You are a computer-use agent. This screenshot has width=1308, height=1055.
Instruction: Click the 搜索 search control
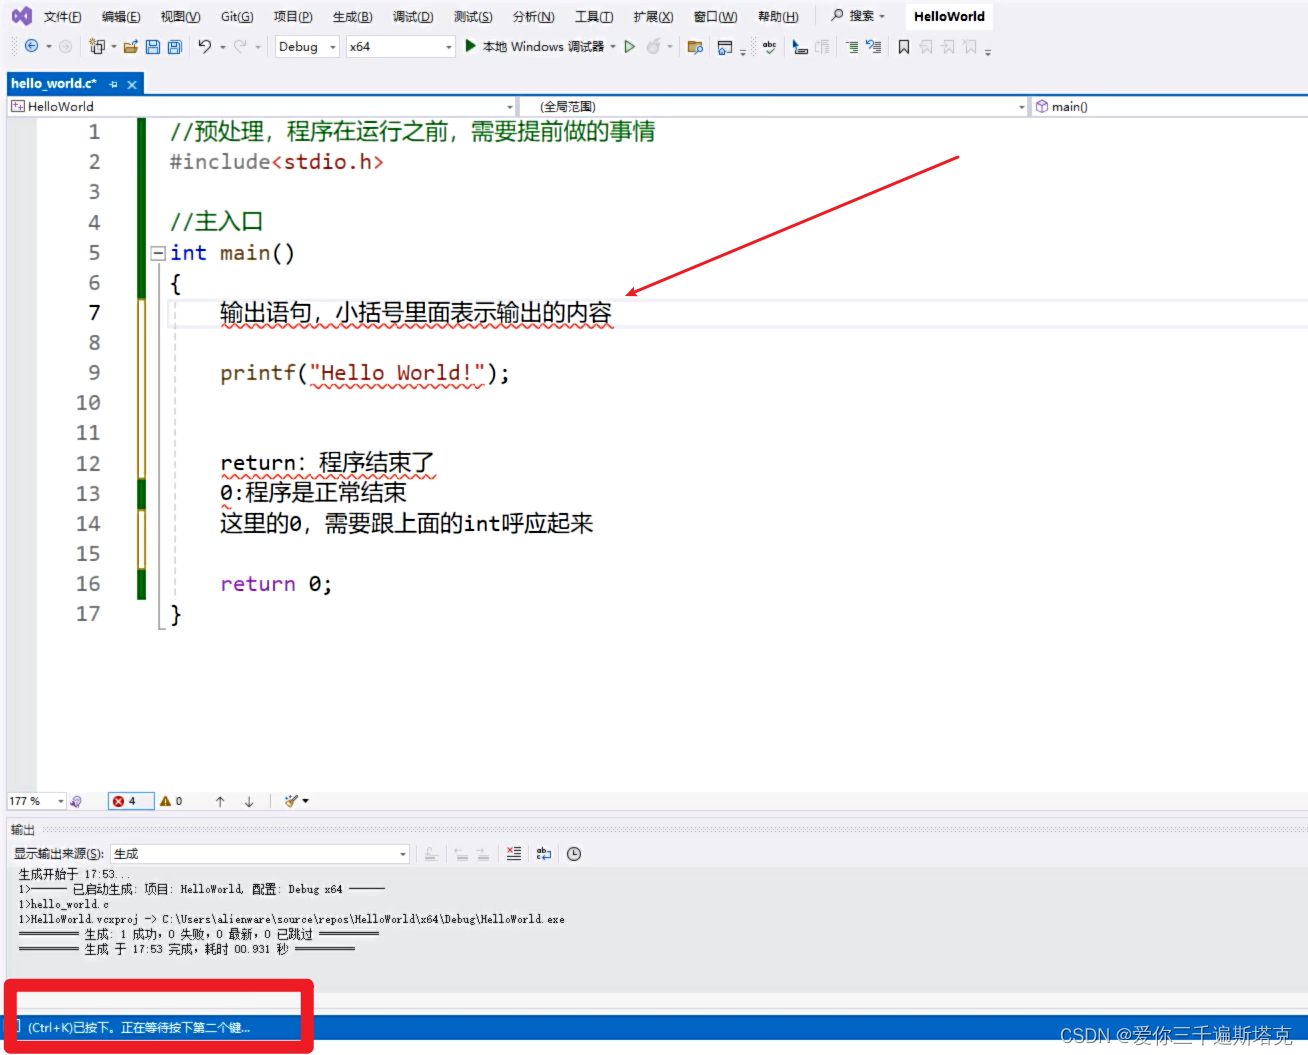[855, 16]
